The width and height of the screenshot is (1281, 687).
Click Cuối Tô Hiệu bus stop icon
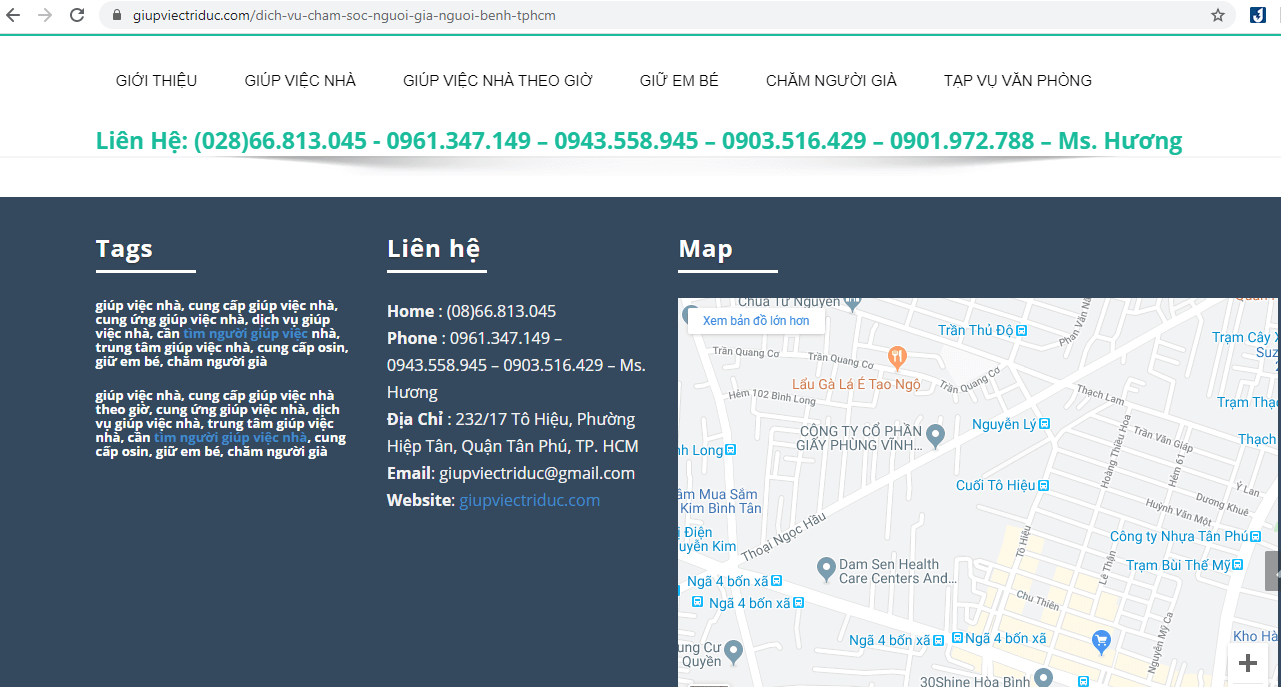[1044, 485]
